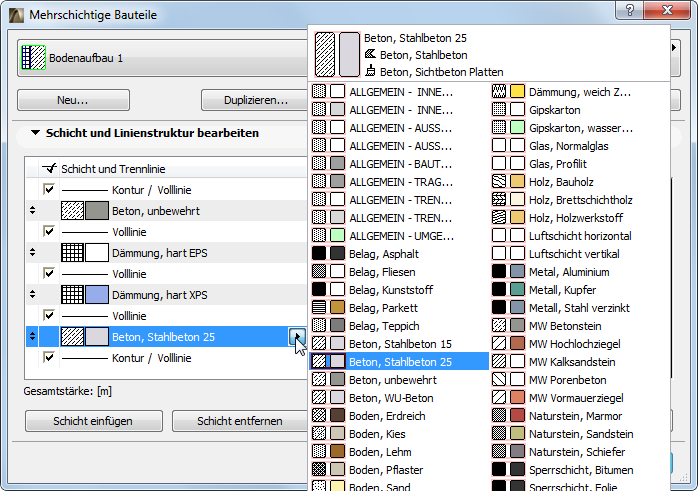Viewport: 698px width, 491px height.
Task: Click the Belag, Asphalt hatch icon
Action: click(319, 254)
